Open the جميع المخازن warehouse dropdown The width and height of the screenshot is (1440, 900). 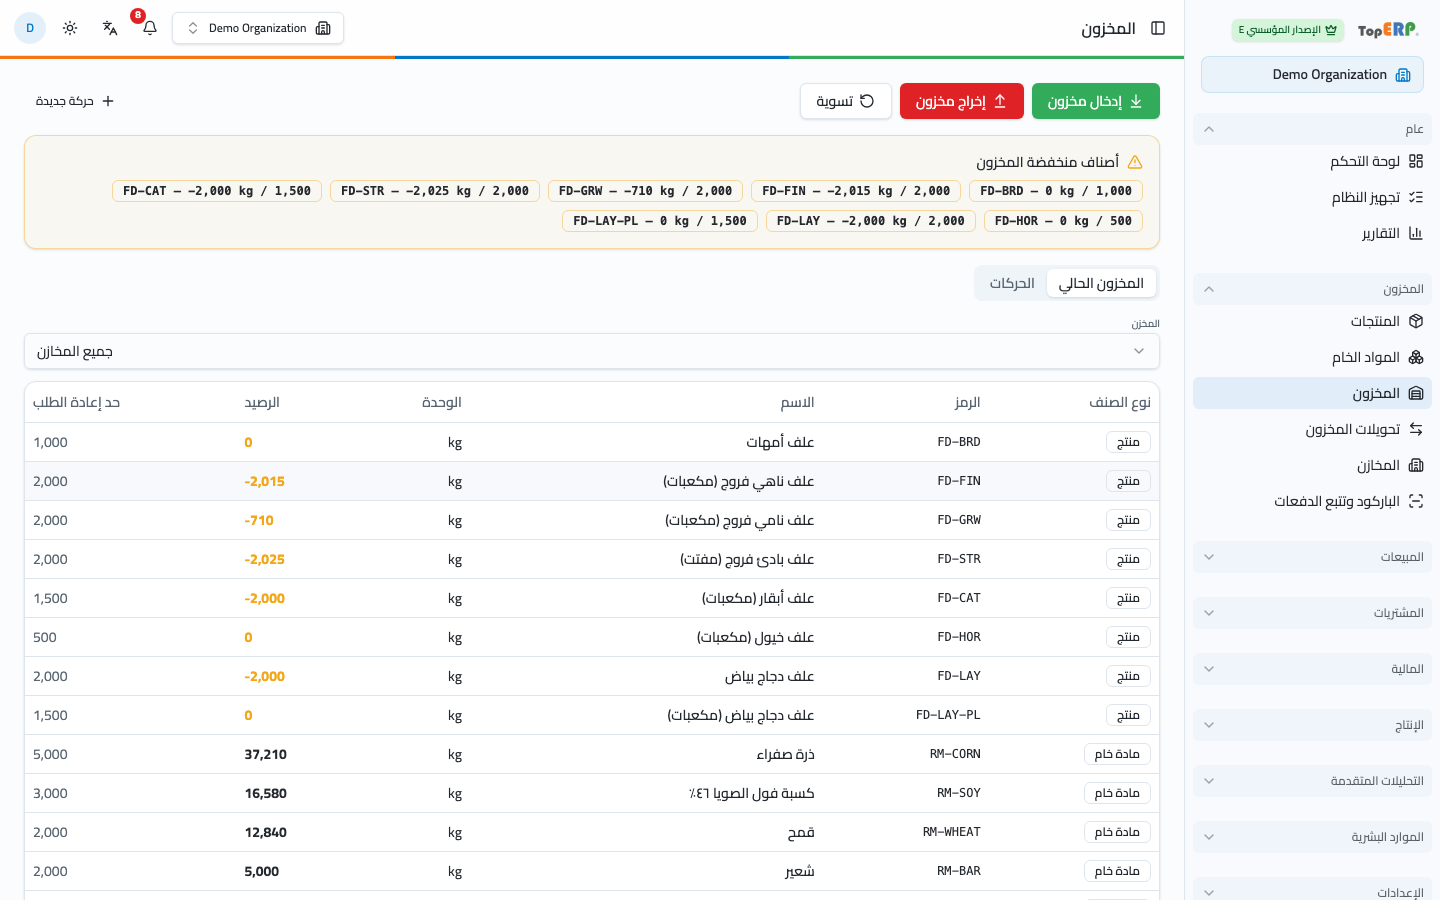(592, 351)
